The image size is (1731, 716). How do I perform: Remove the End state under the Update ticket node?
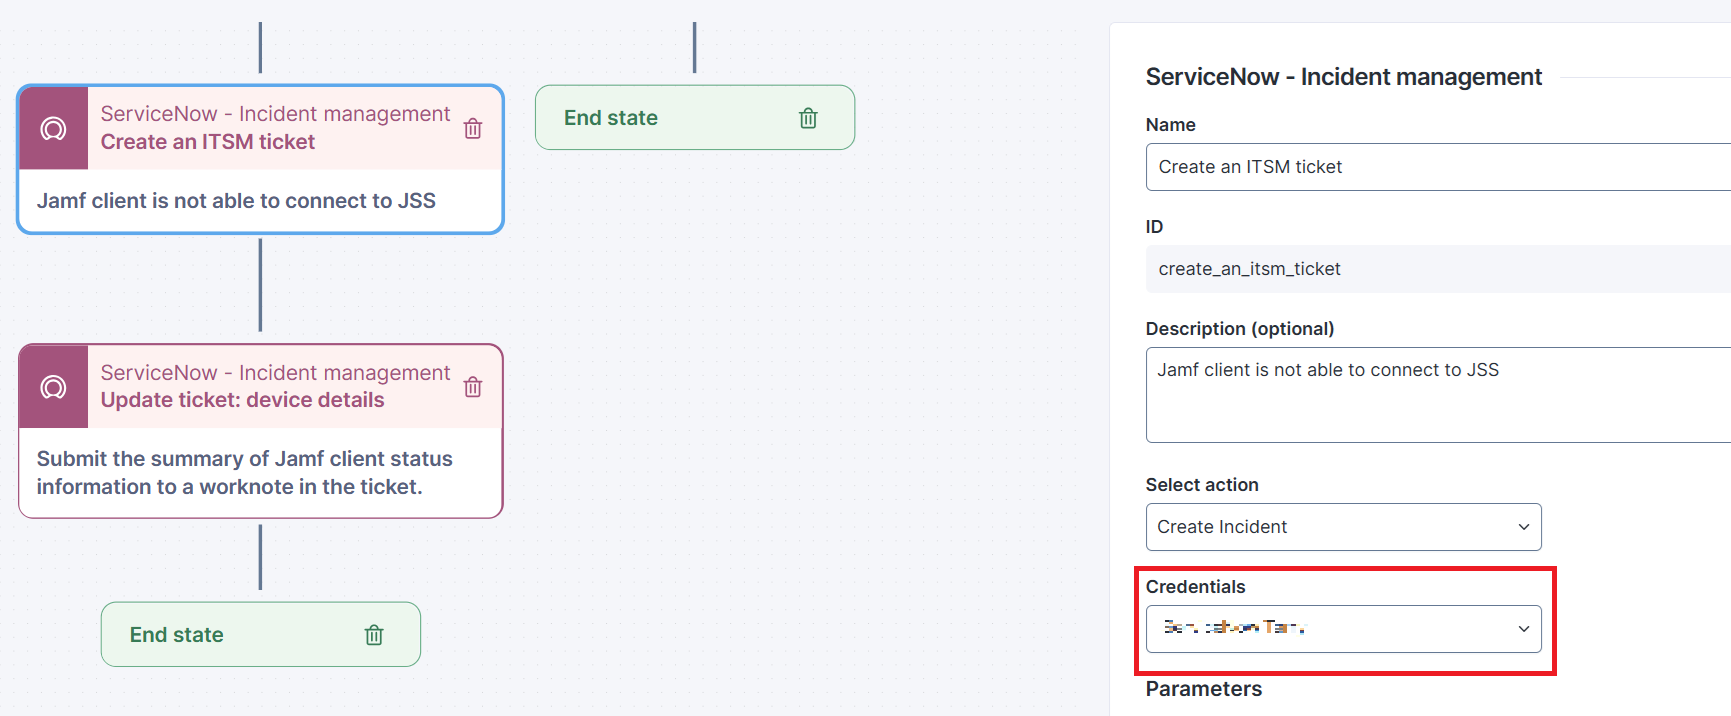pos(374,635)
